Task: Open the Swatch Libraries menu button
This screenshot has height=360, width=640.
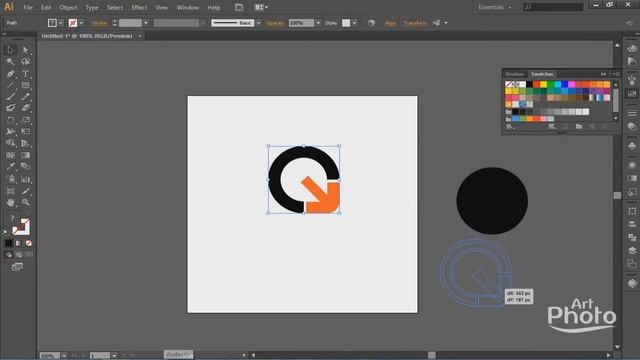Action: (x=509, y=127)
